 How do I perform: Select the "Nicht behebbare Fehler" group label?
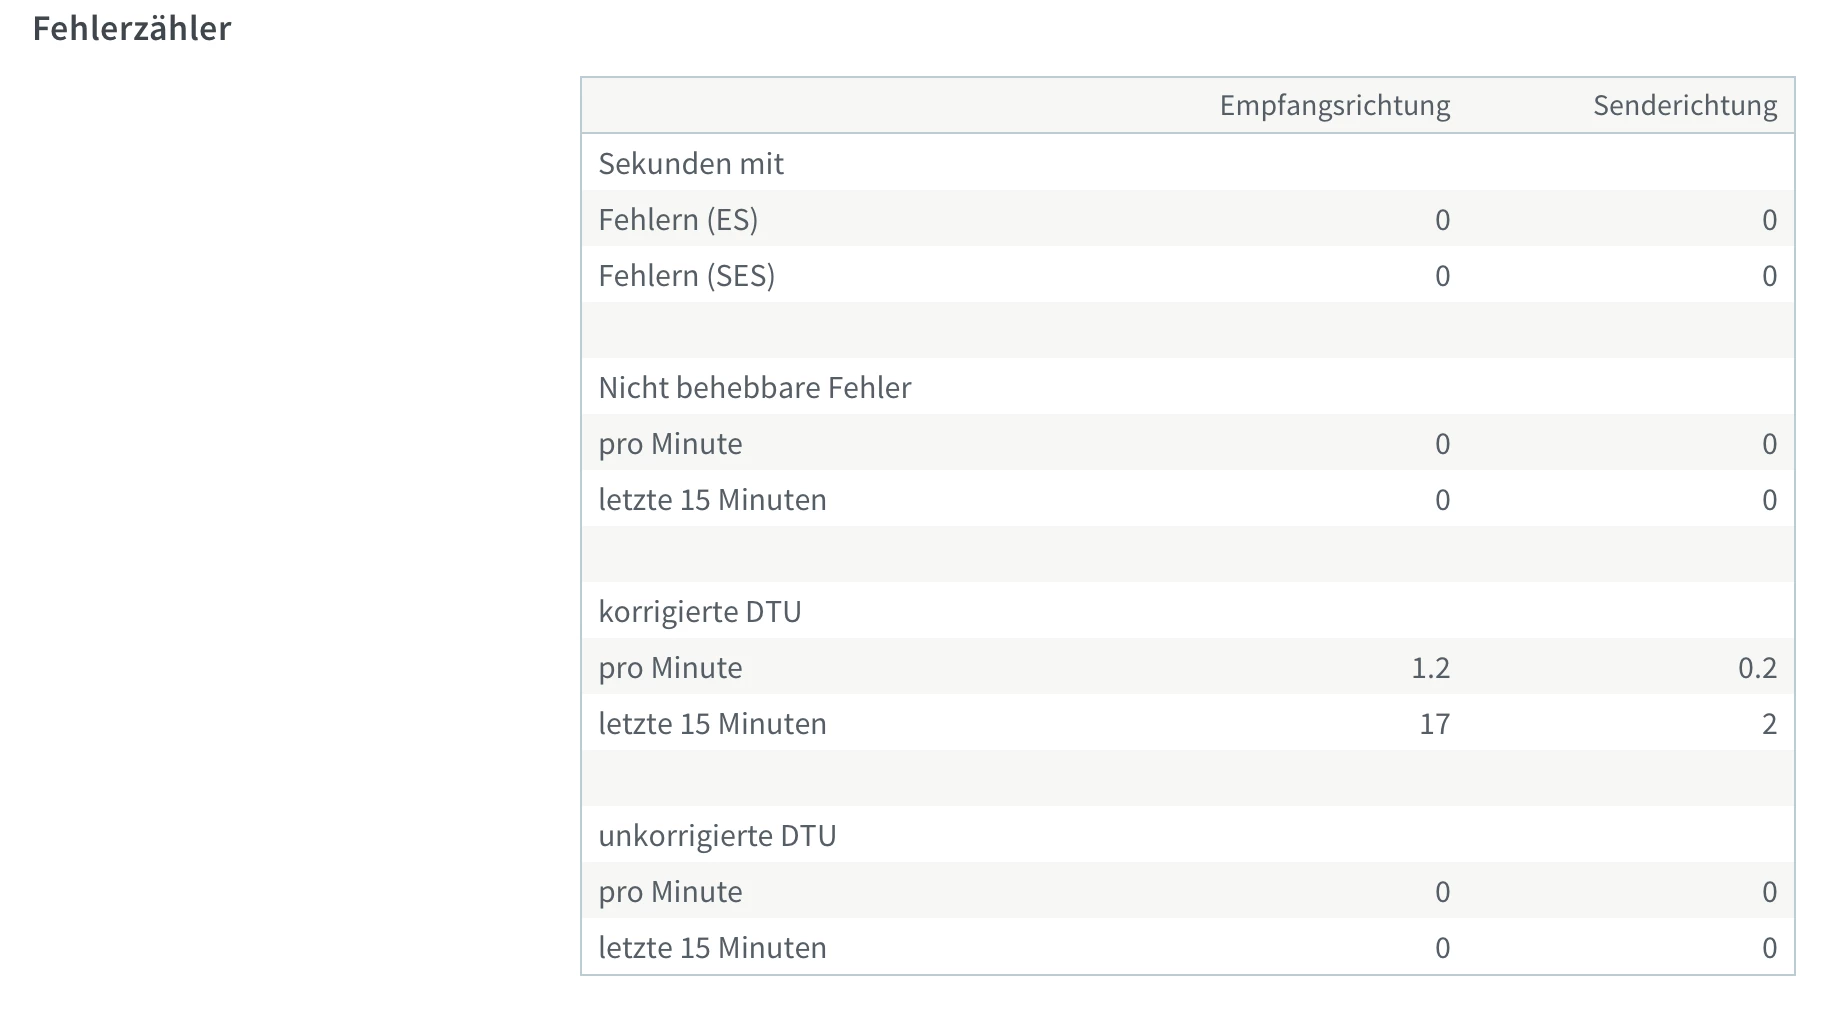754,387
